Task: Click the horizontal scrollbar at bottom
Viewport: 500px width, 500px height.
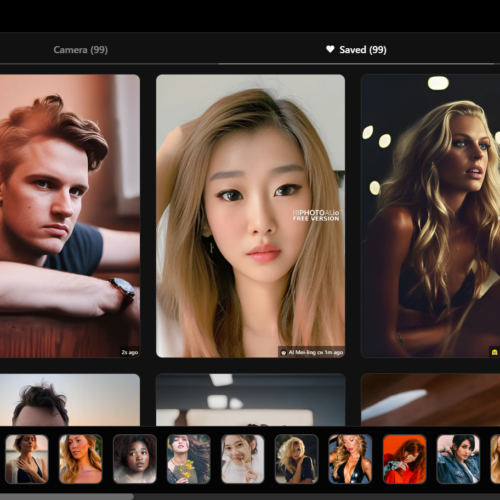Action: [x=67, y=497]
